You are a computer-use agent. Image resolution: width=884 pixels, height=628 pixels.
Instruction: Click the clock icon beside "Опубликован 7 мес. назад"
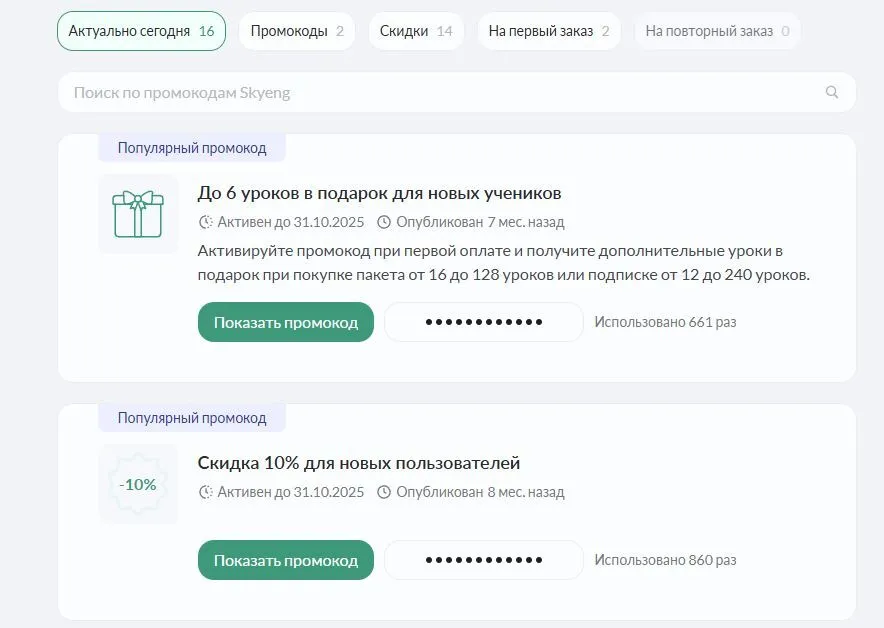tap(386, 222)
